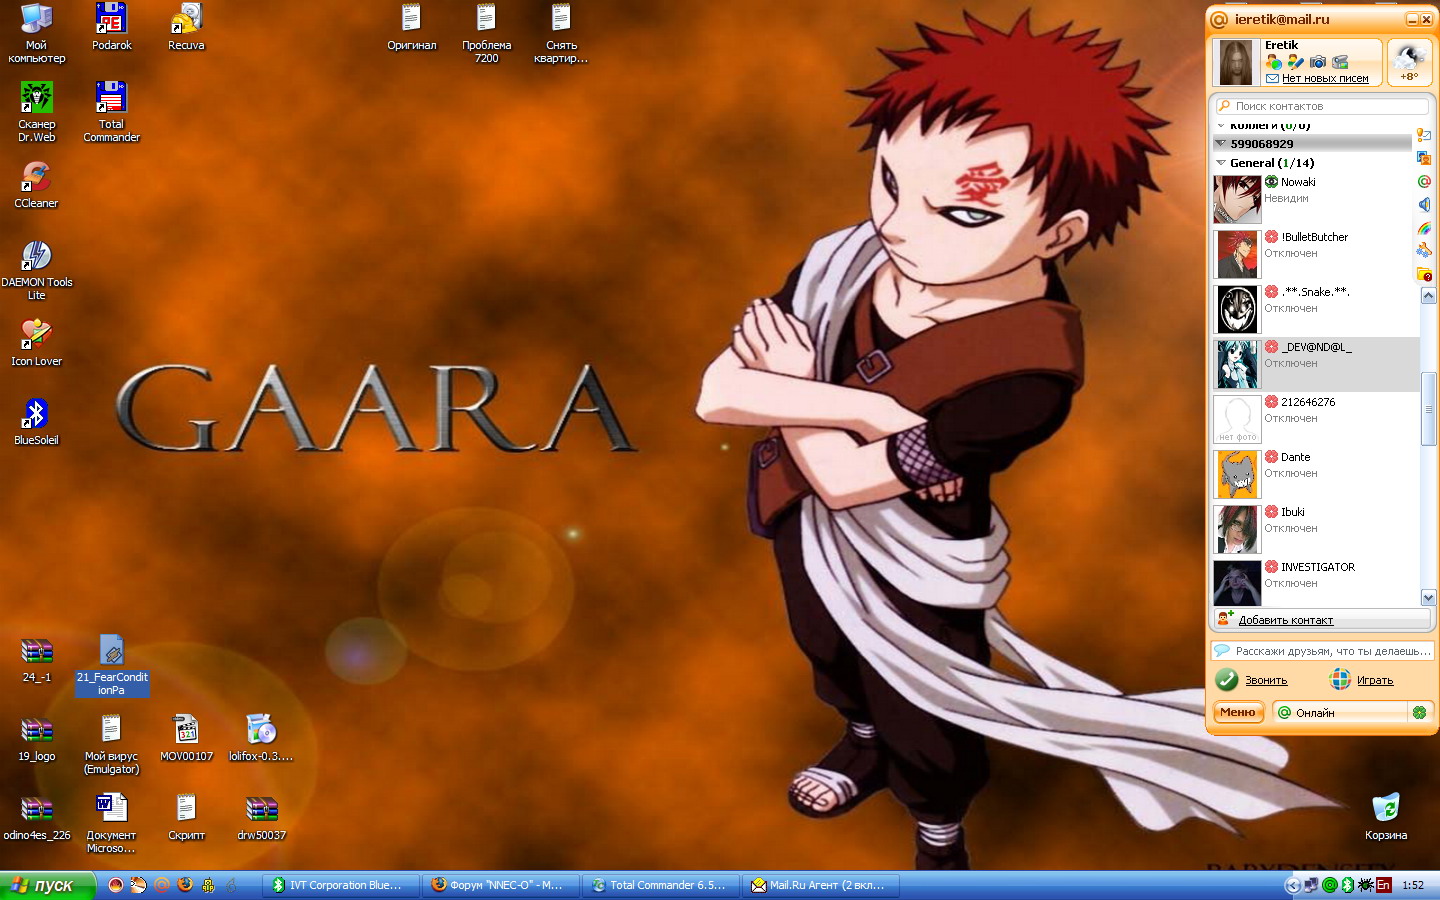Screen dimensions: 1440x900
Task: Select the 21_FearConditionPa file icon
Action: pos(111,665)
